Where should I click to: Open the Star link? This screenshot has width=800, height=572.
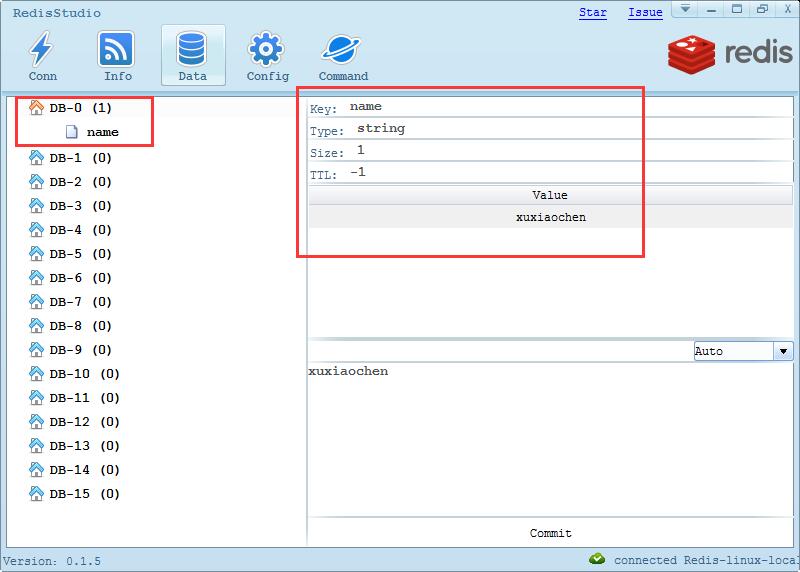pyautogui.click(x=593, y=12)
